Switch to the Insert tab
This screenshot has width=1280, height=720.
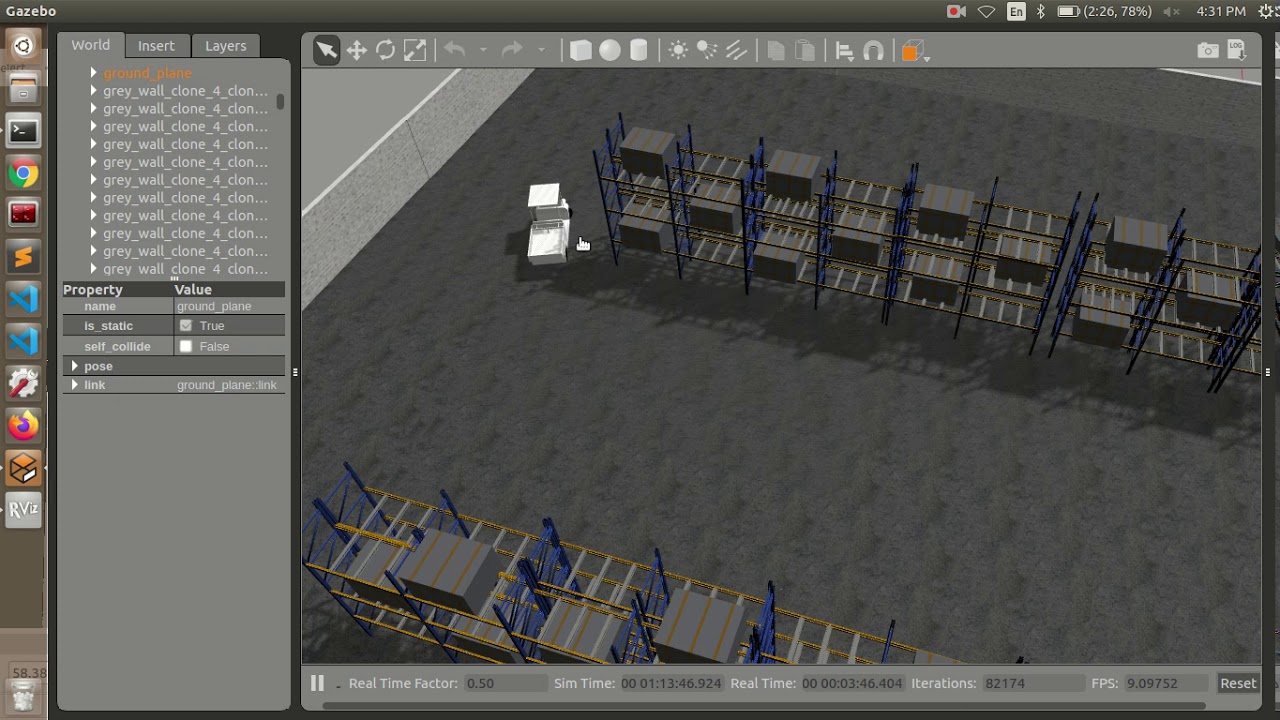pyautogui.click(x=156, y=46)
